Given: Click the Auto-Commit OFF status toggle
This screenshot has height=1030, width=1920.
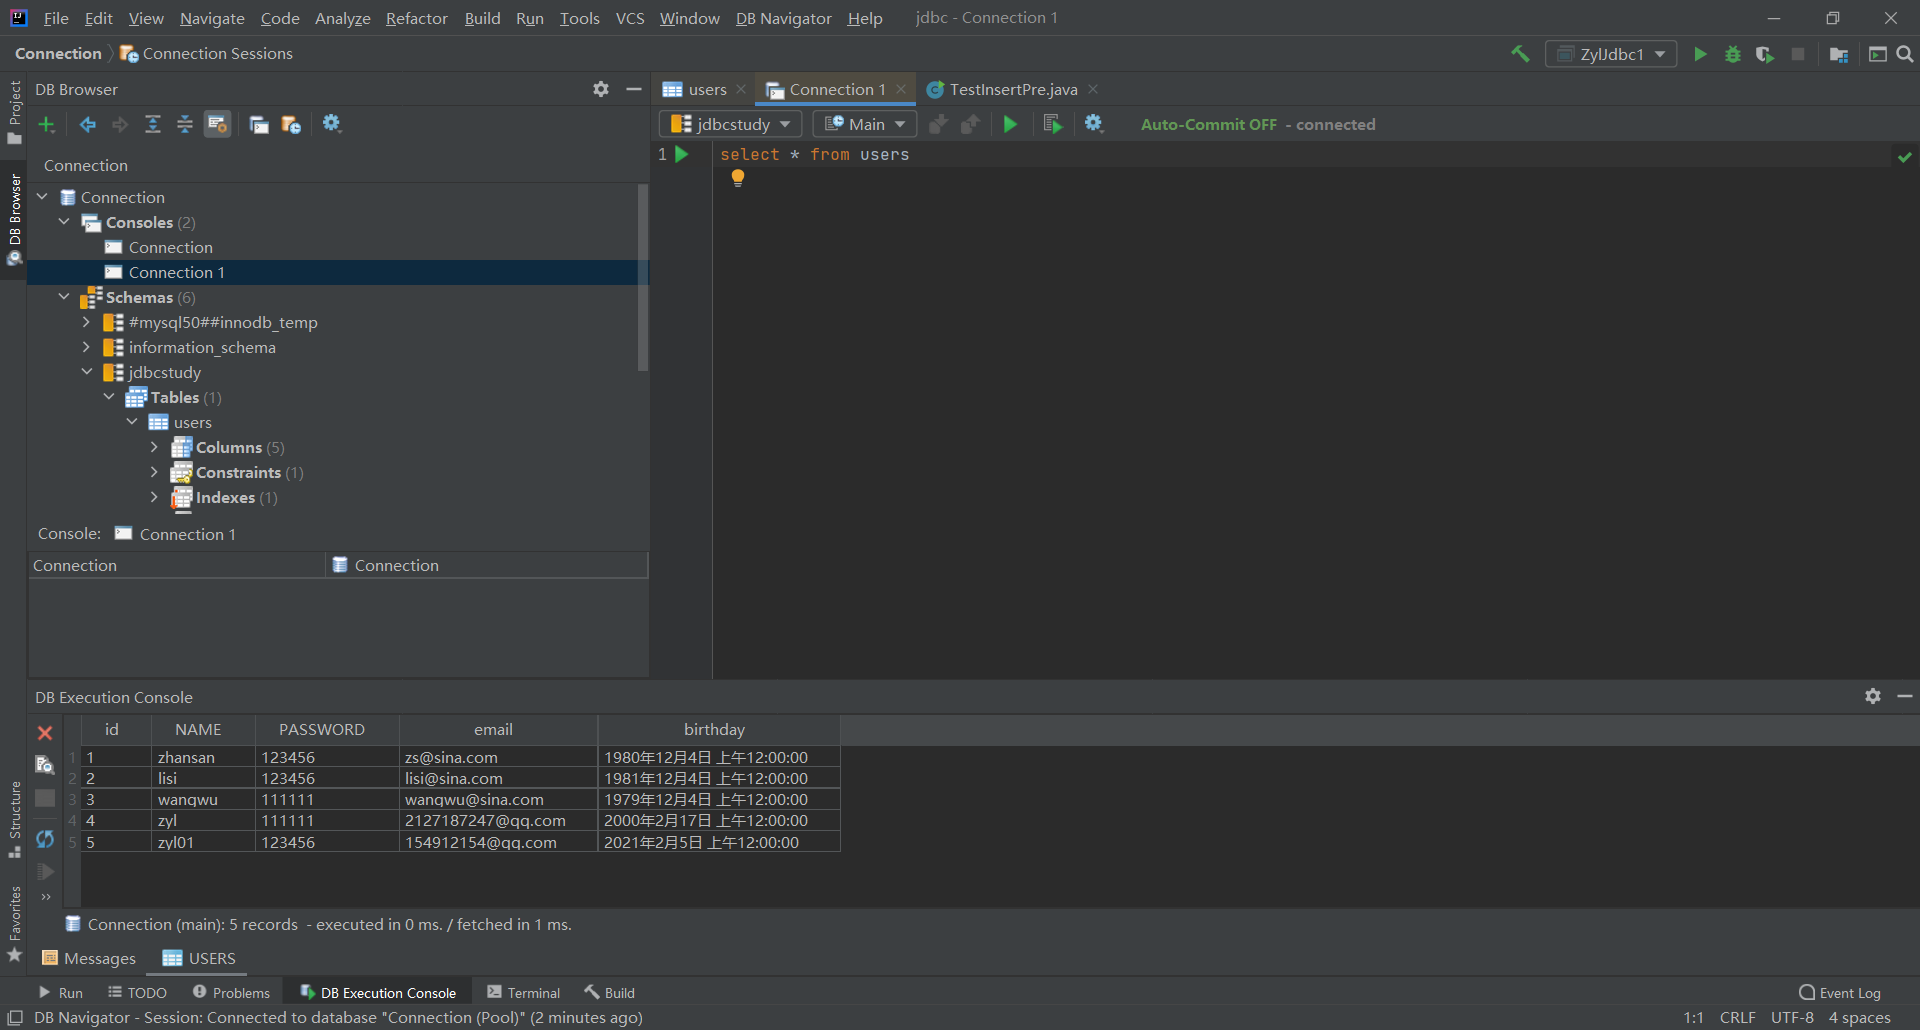Looking at the screenshot, I should pos(1207,124).
